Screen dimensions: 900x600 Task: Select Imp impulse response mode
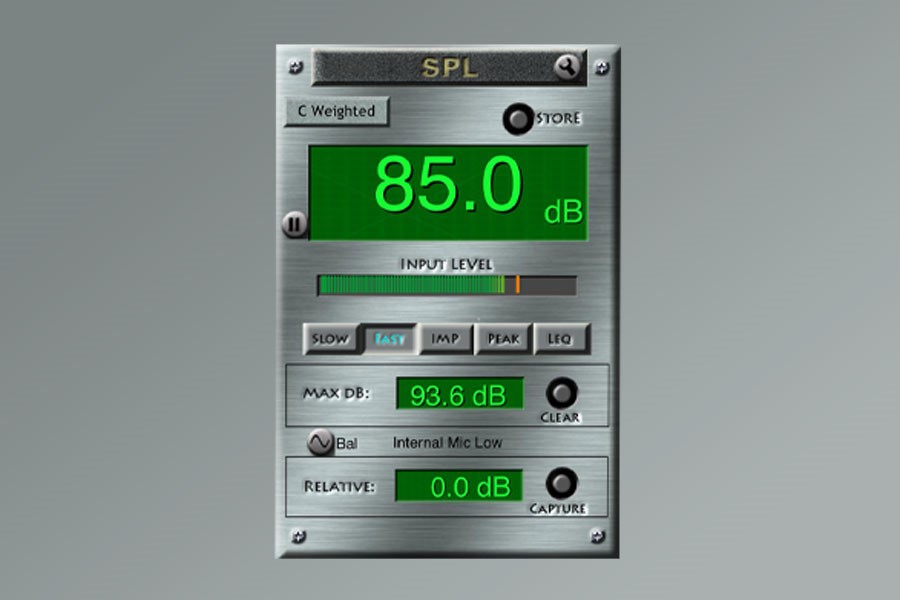[x=445, y=339]
